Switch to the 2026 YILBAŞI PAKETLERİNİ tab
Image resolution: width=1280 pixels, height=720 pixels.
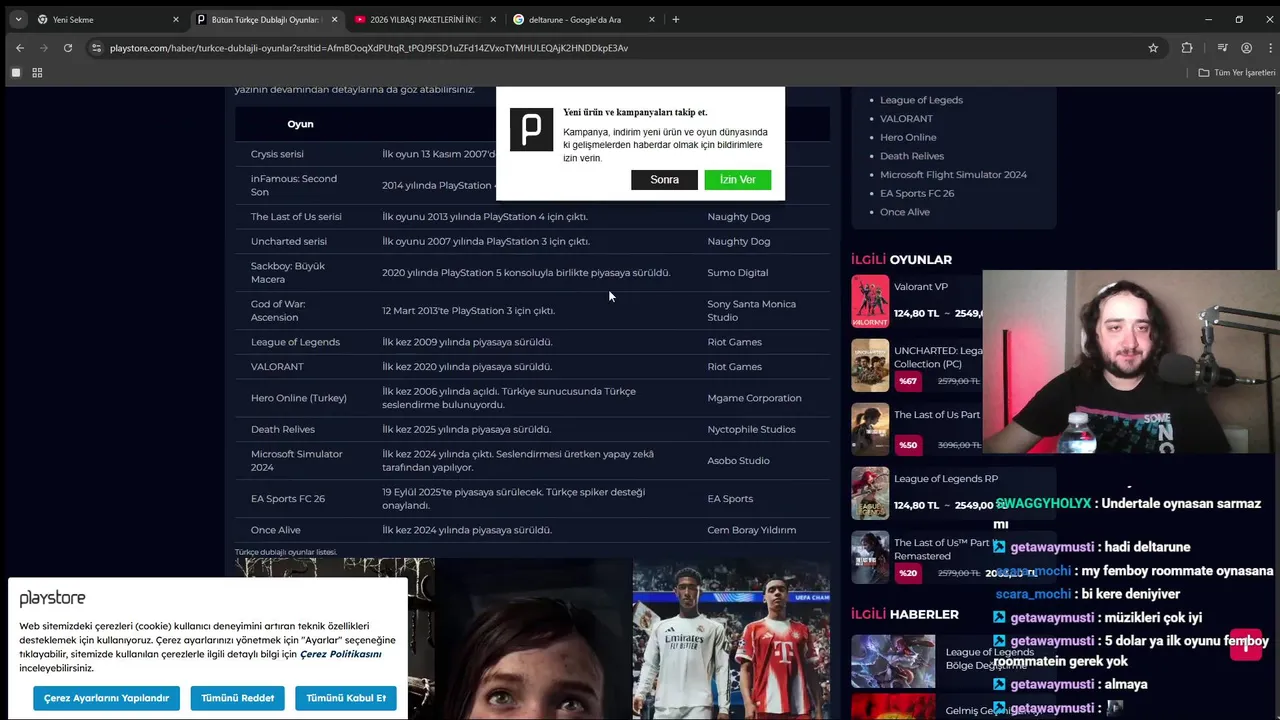(425, 19)
